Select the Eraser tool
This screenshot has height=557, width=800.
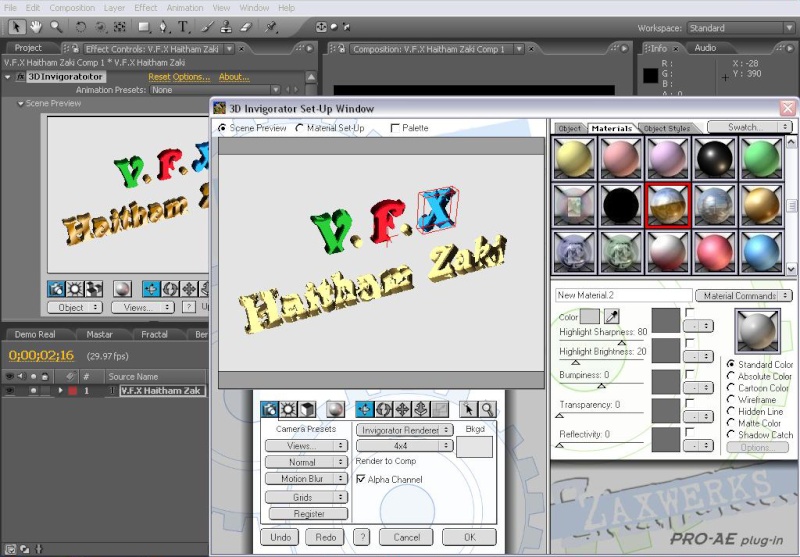(246, 27)
